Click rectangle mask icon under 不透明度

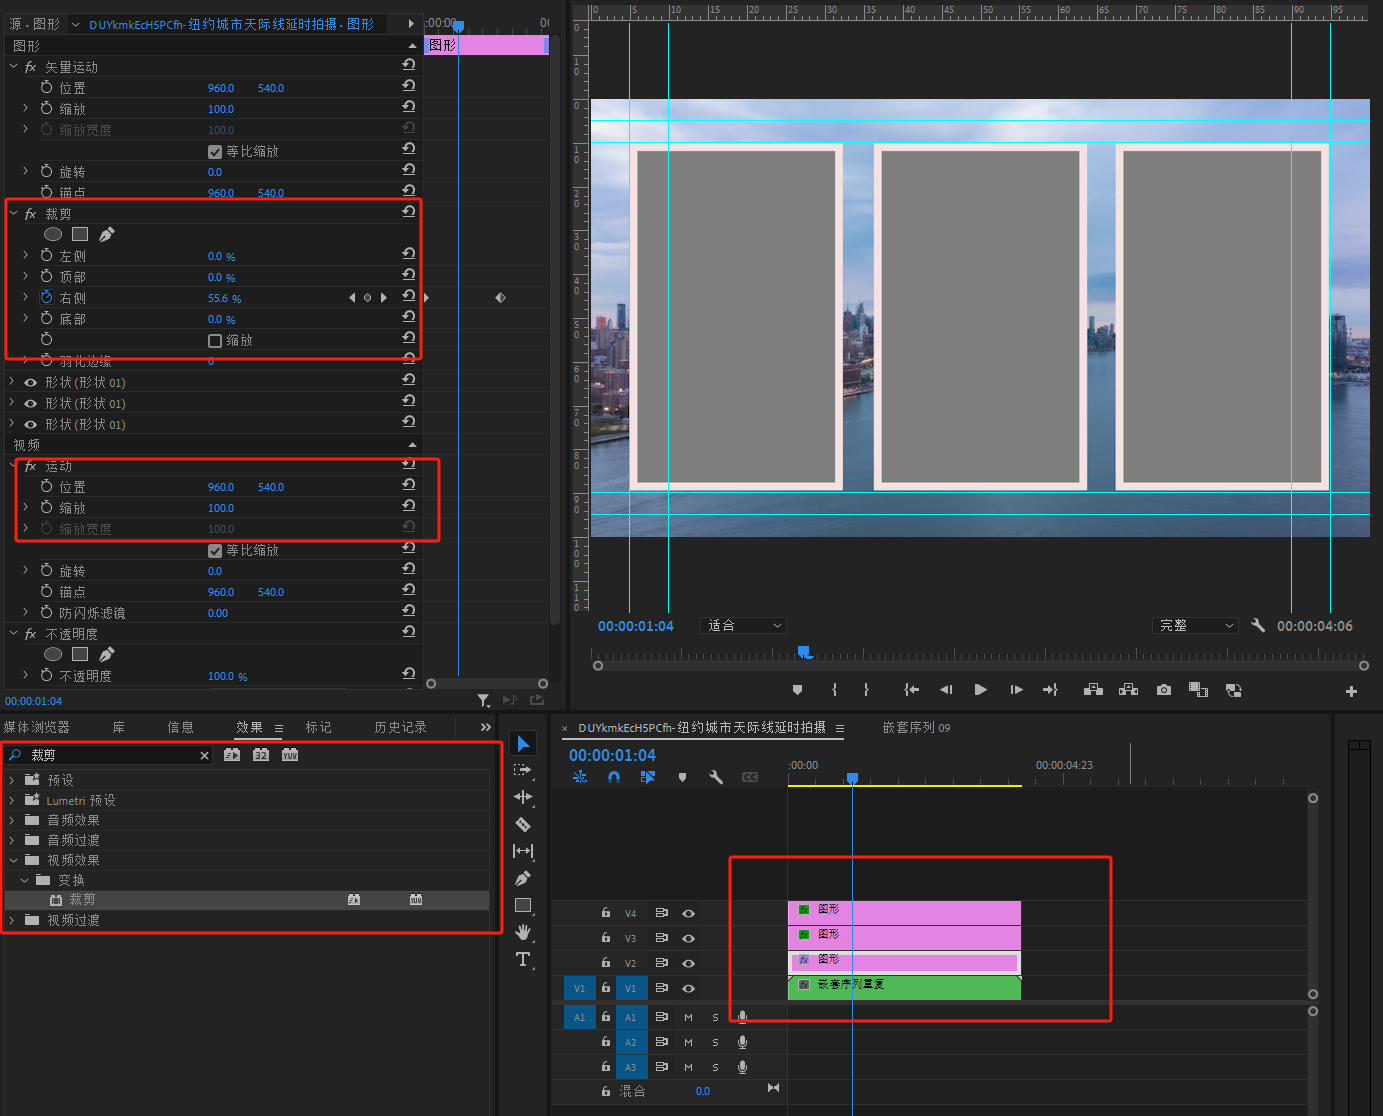pos(80,654)
